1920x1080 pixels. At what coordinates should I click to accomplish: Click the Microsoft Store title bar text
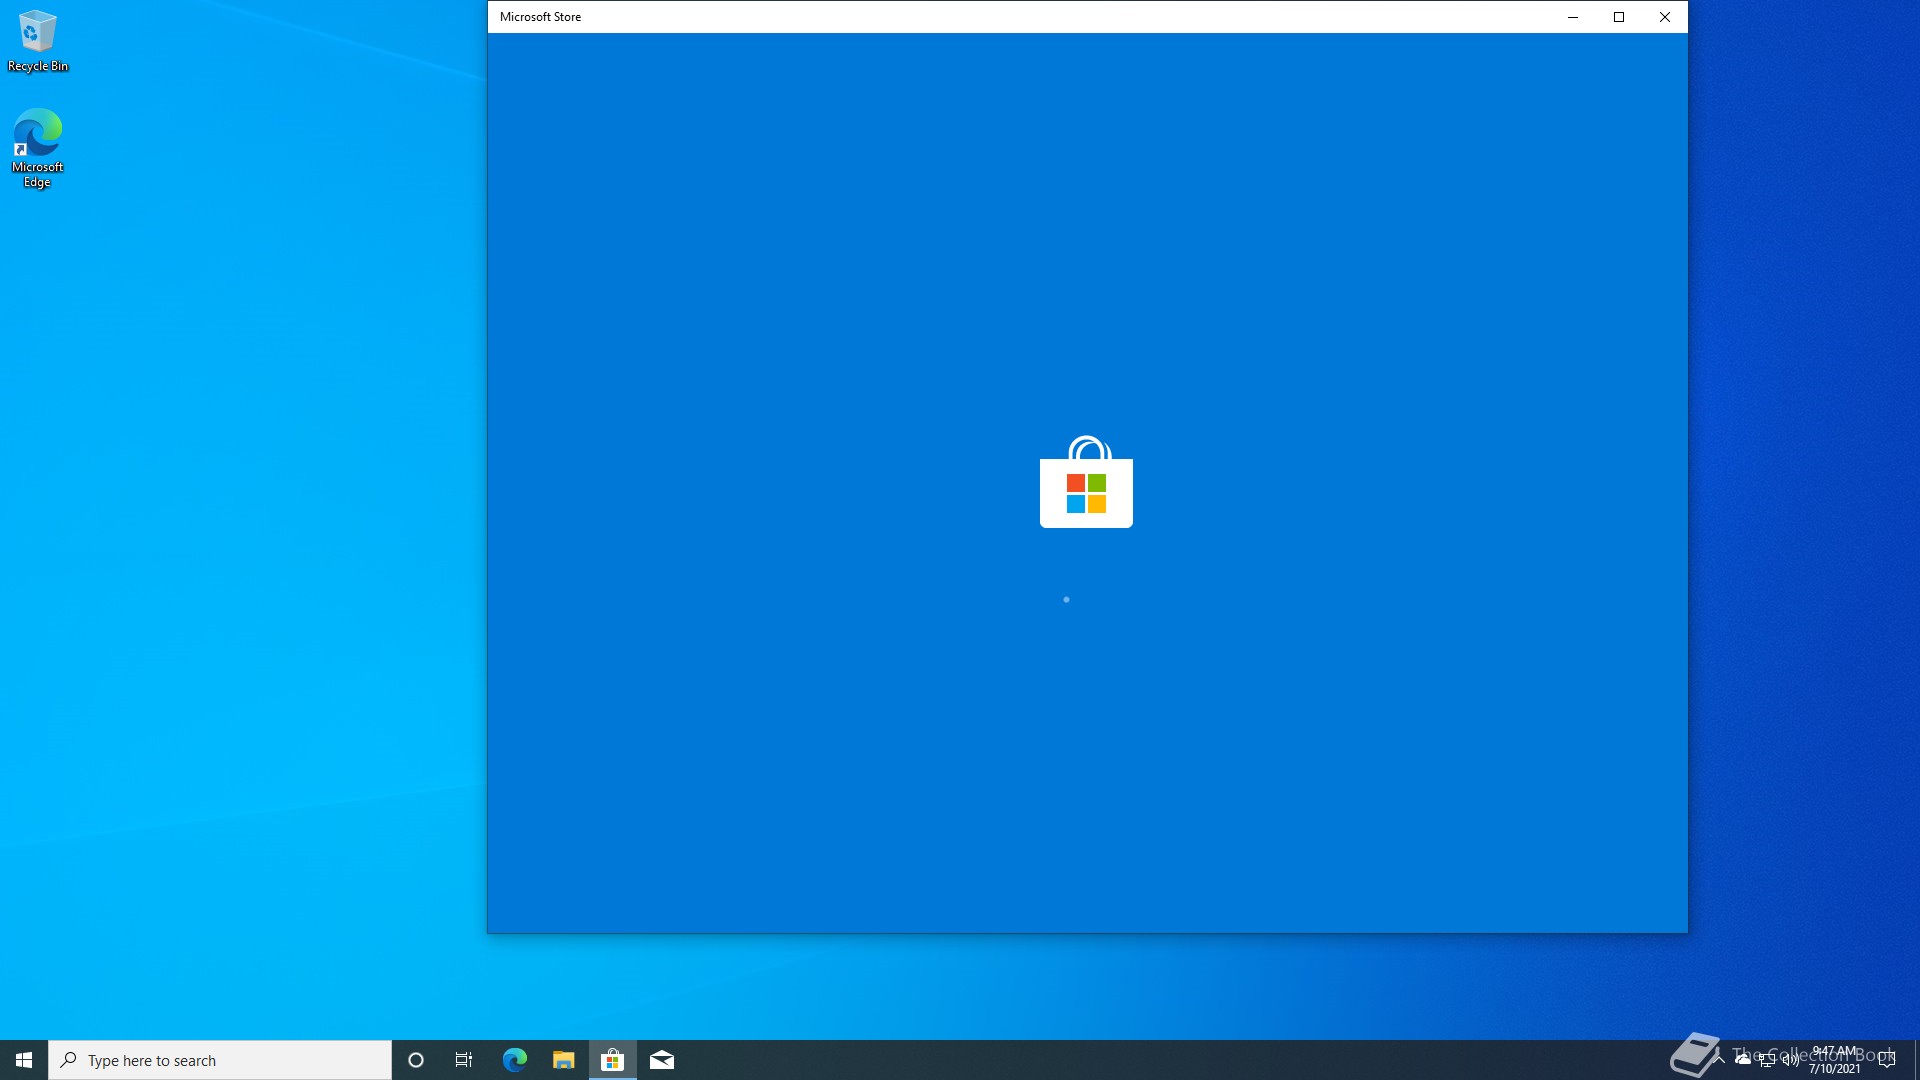(x=540, y=17)
